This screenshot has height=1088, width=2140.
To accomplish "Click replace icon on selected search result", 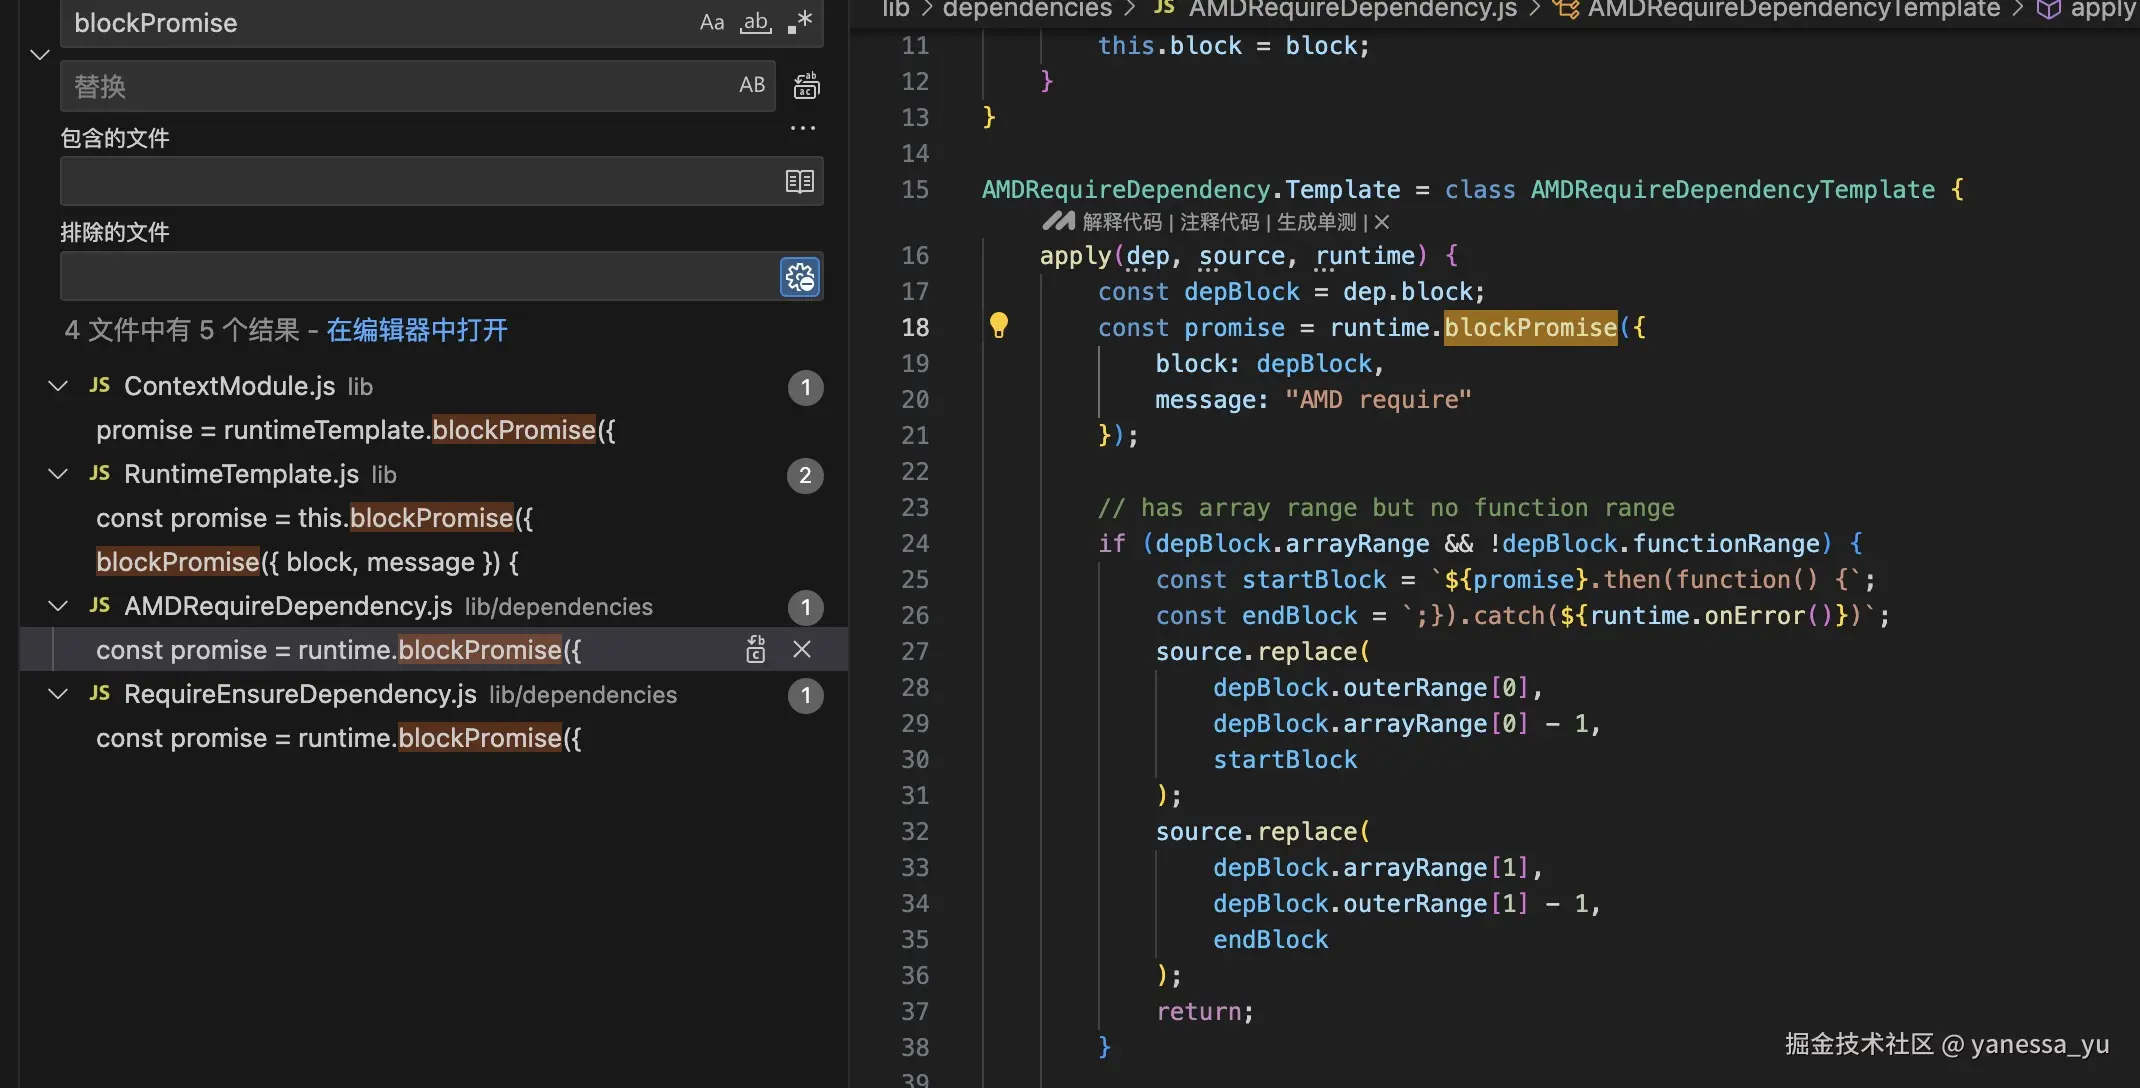I will [756, 650].
